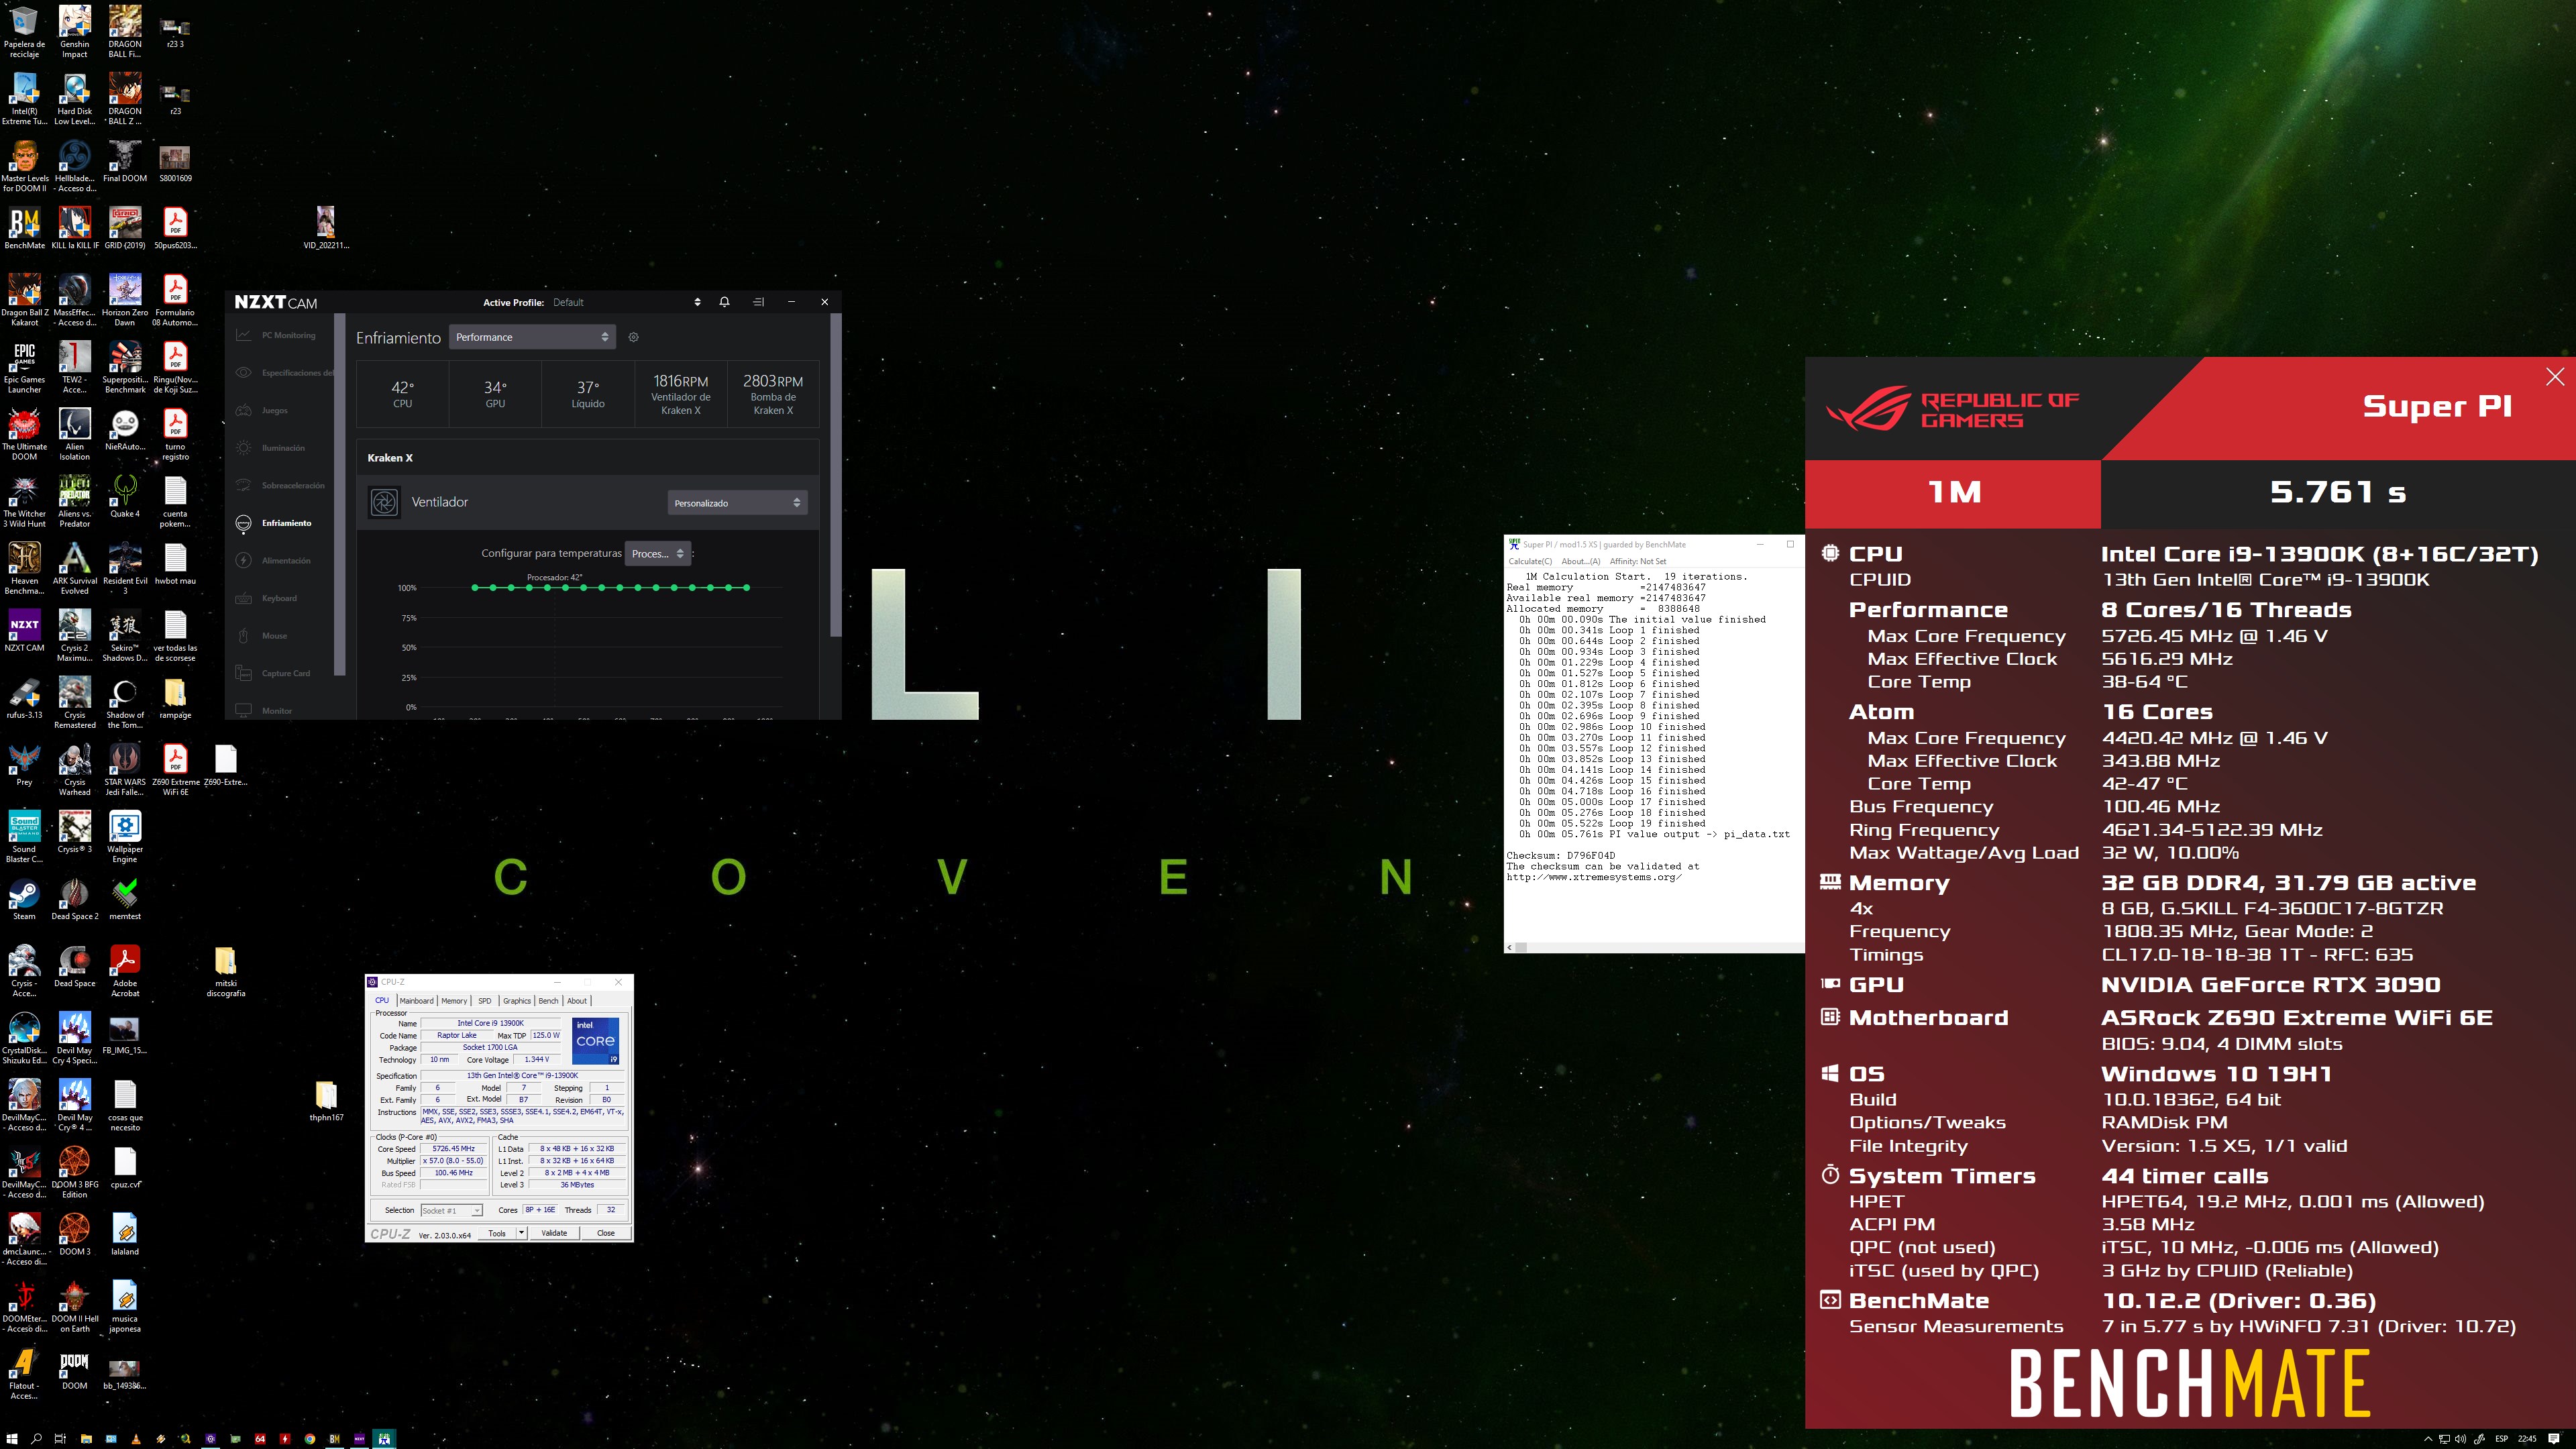2576x1449 pixels.
Task: Click Affinity: Not Set in Super PI
Action: coord(1638,561)
